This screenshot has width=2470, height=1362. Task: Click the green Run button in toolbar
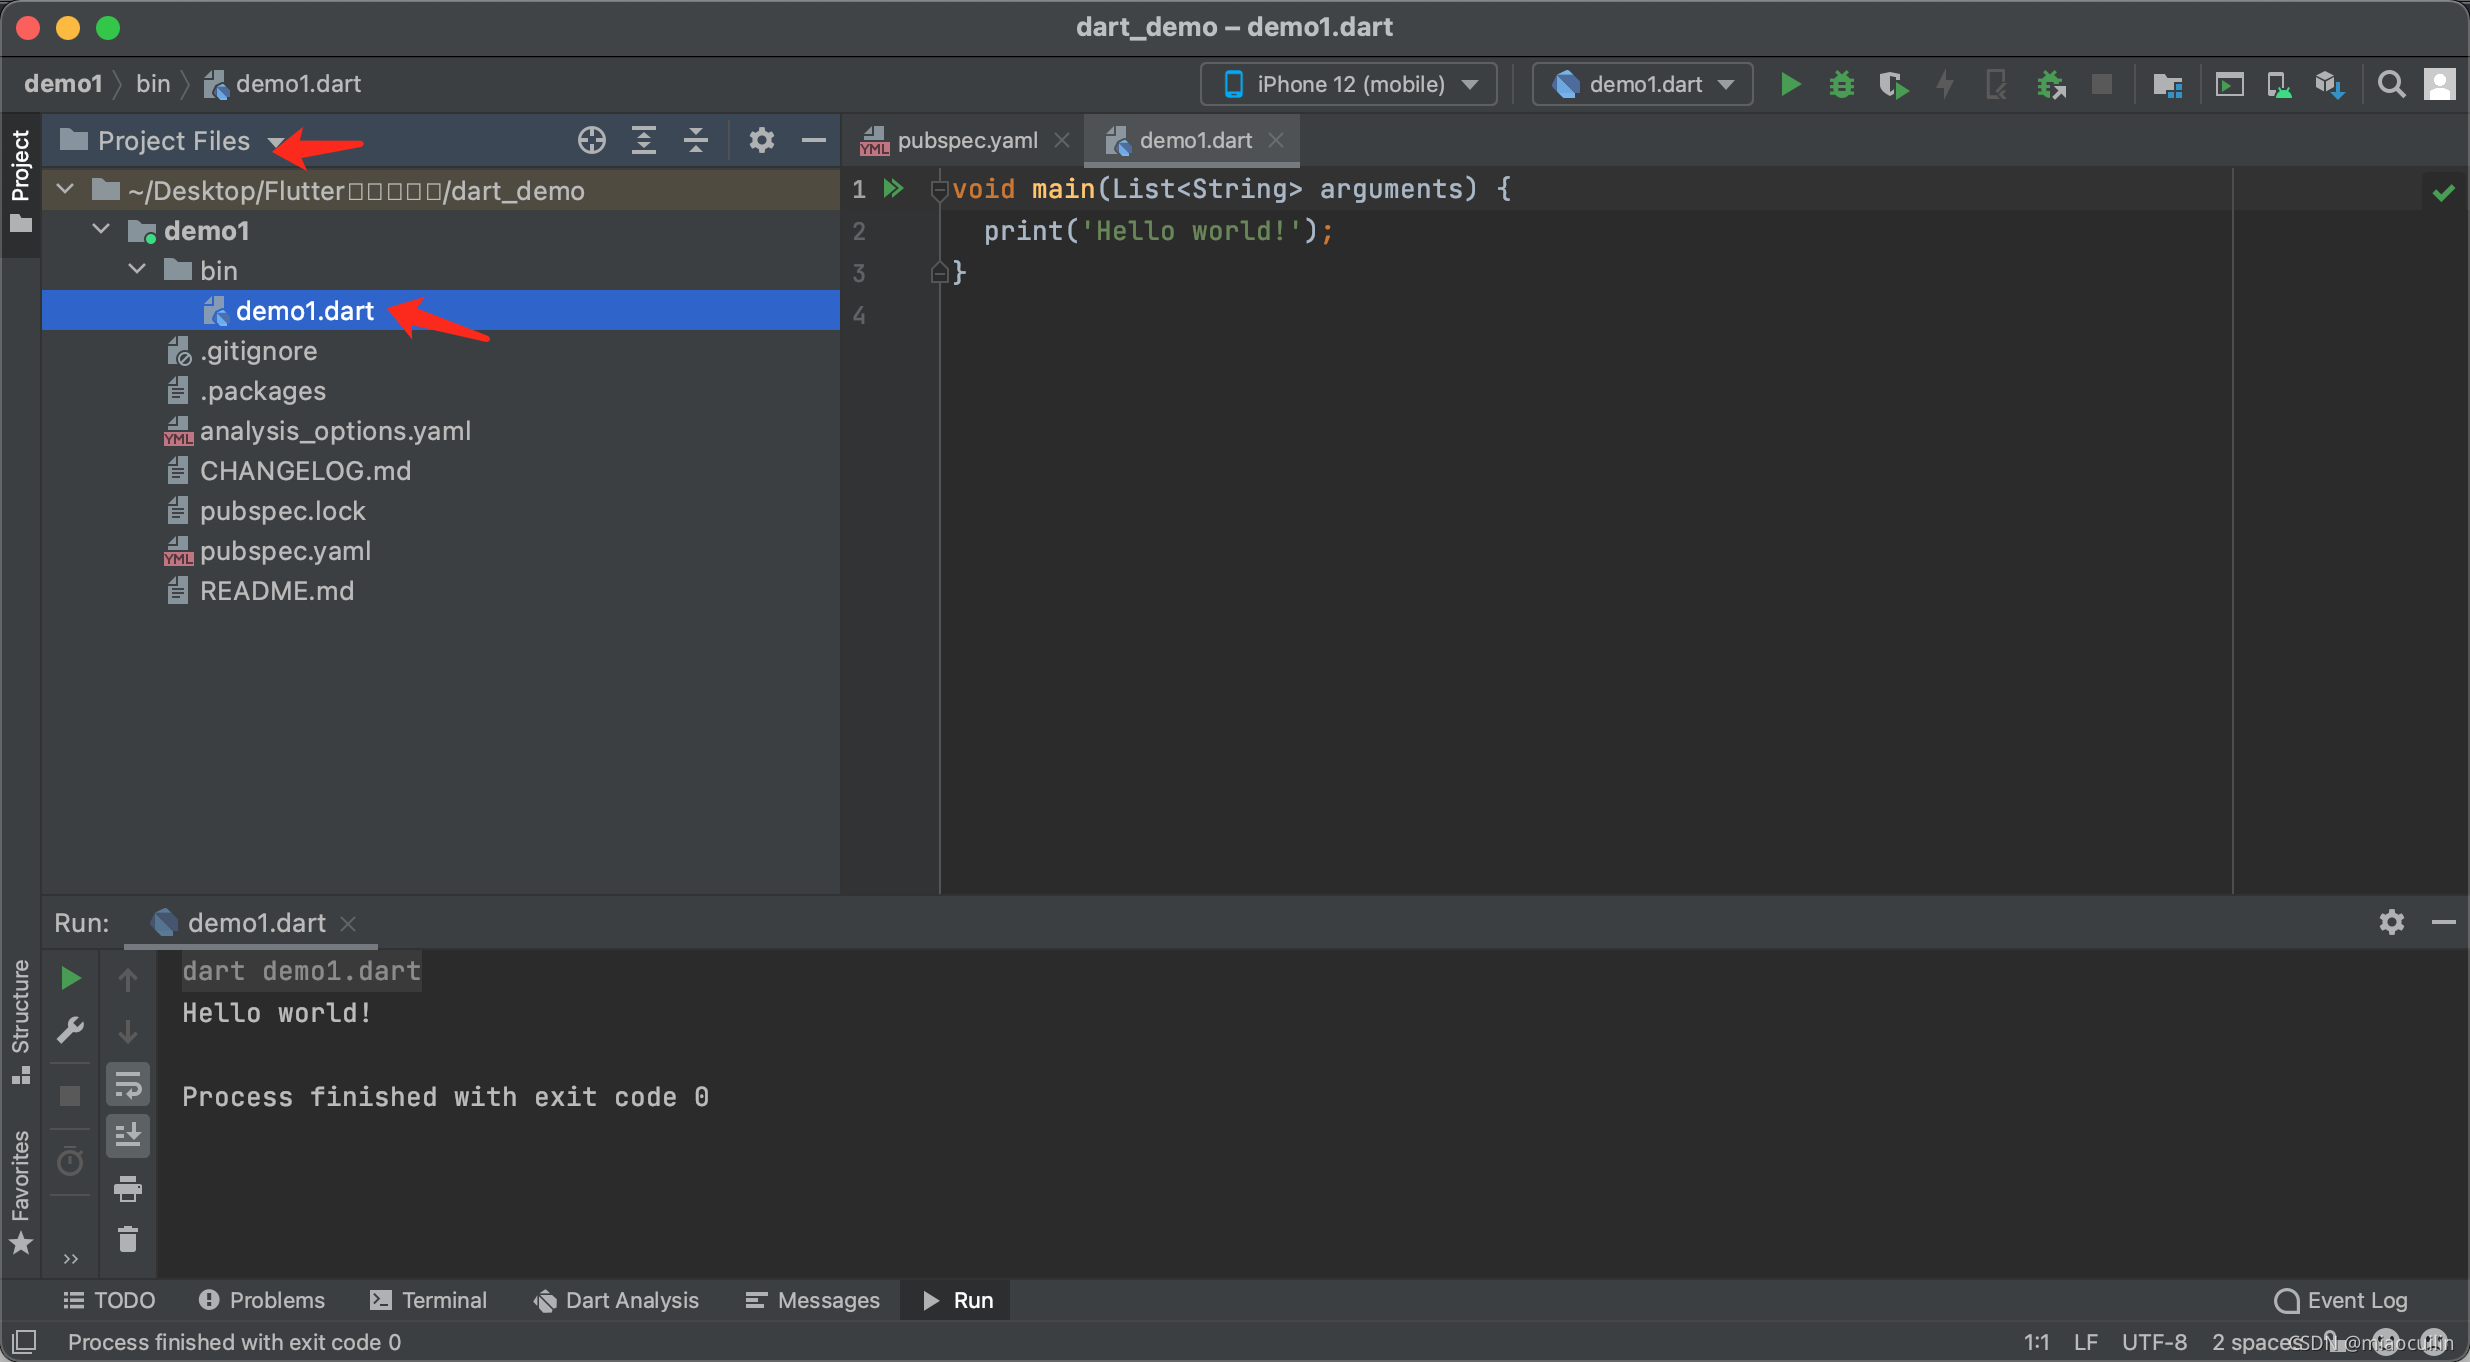(x=1790, y=84)
